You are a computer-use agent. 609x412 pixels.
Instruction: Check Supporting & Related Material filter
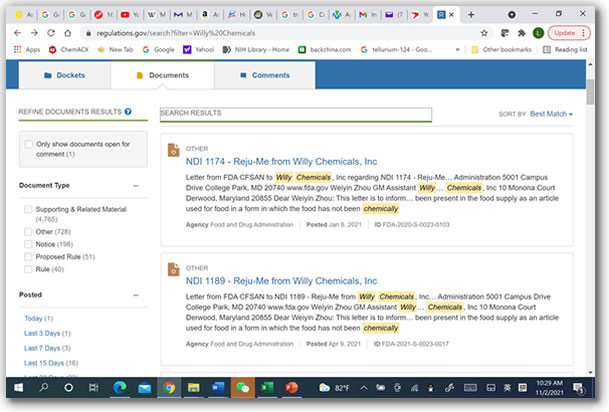tap(28, 209)
